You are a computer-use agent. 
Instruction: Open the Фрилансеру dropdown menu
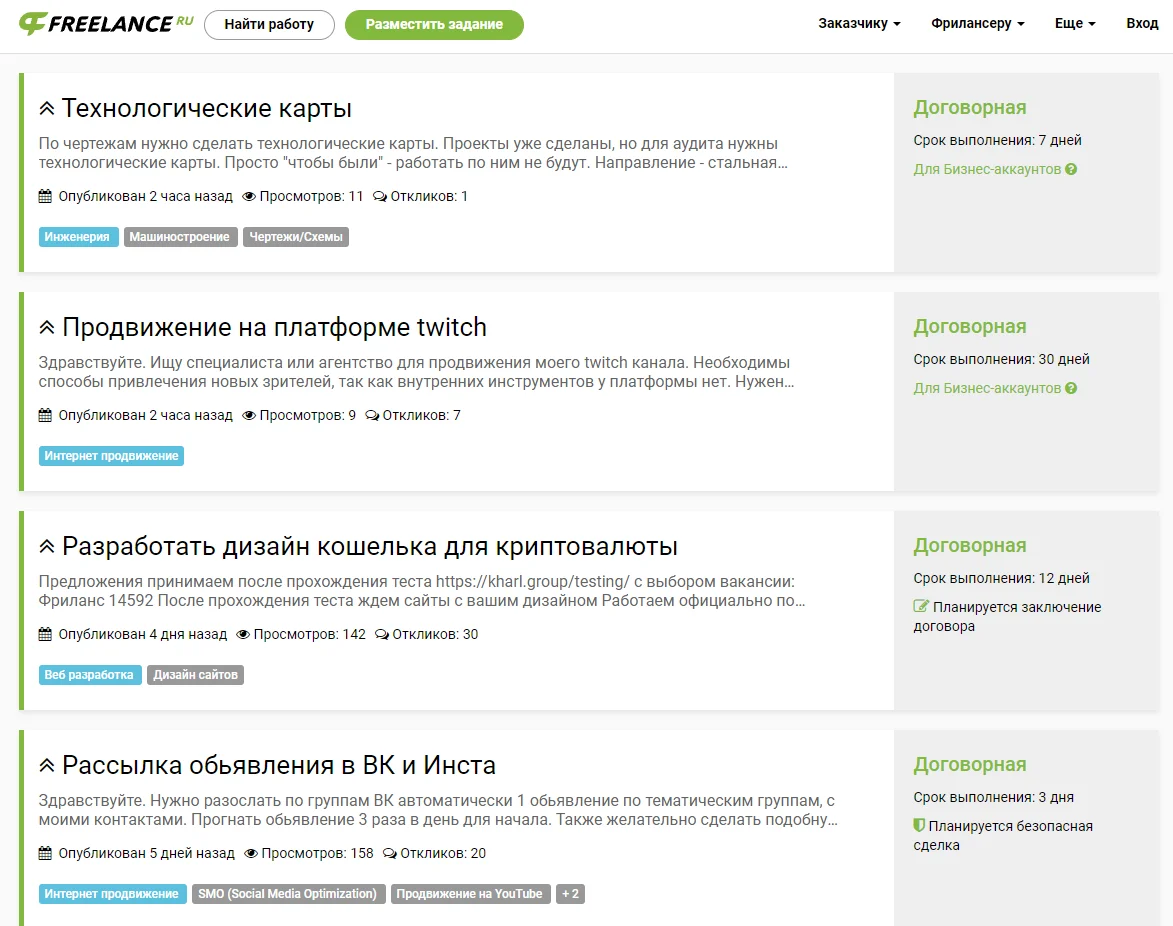click(x=977, y=23)
